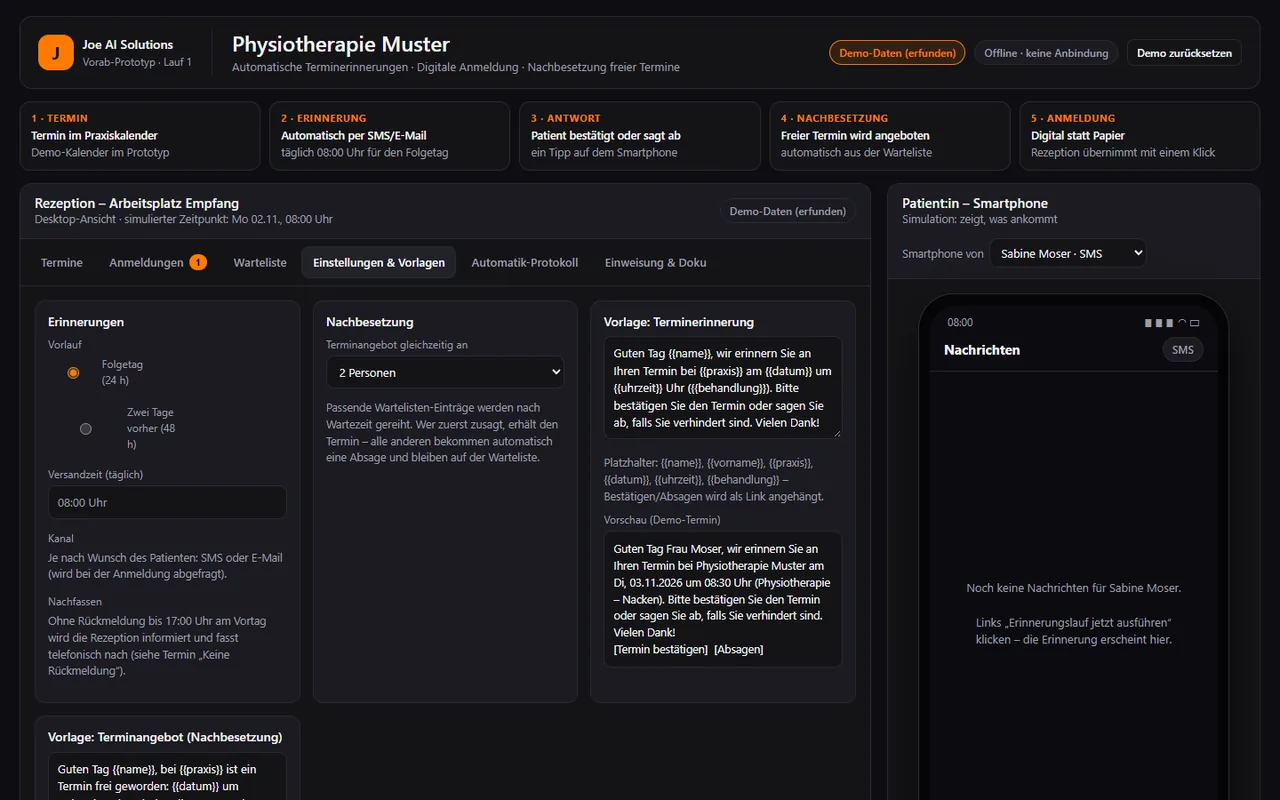Click the orange Demo-Daten (erfunden) pill in header
1280x800 pixels.
click(897, 53)
